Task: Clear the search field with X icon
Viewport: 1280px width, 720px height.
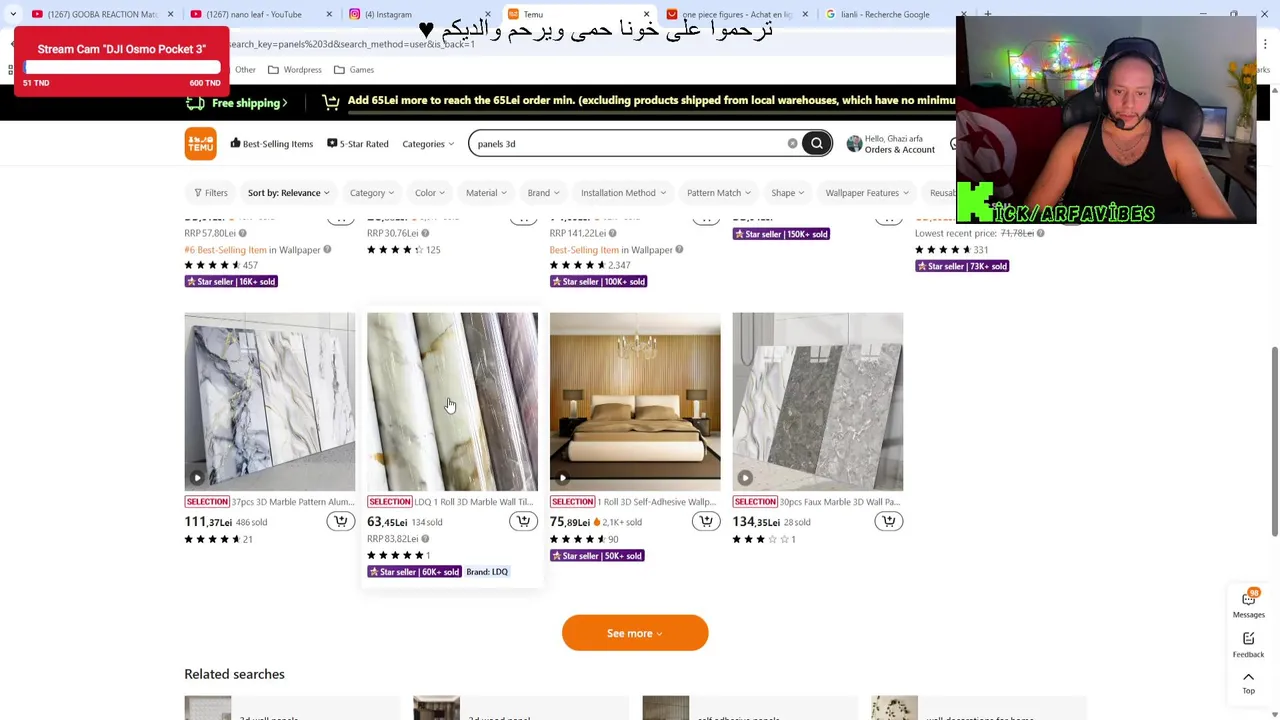Action: [792, 143]
